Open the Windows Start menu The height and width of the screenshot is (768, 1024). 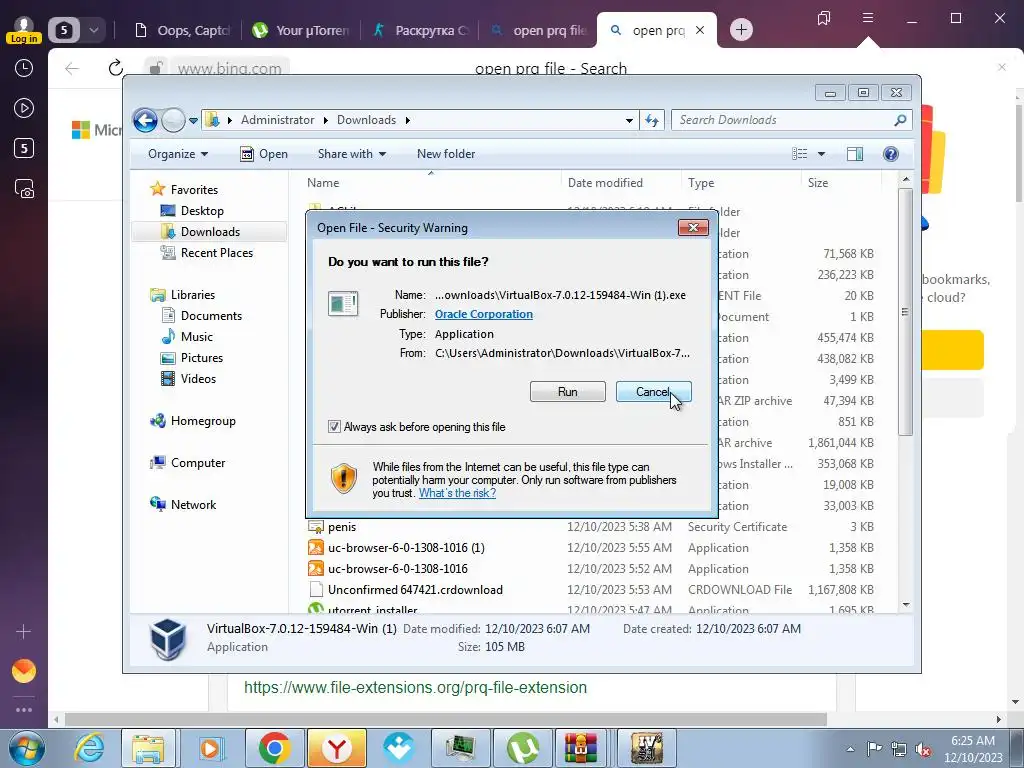click(26, 748)
